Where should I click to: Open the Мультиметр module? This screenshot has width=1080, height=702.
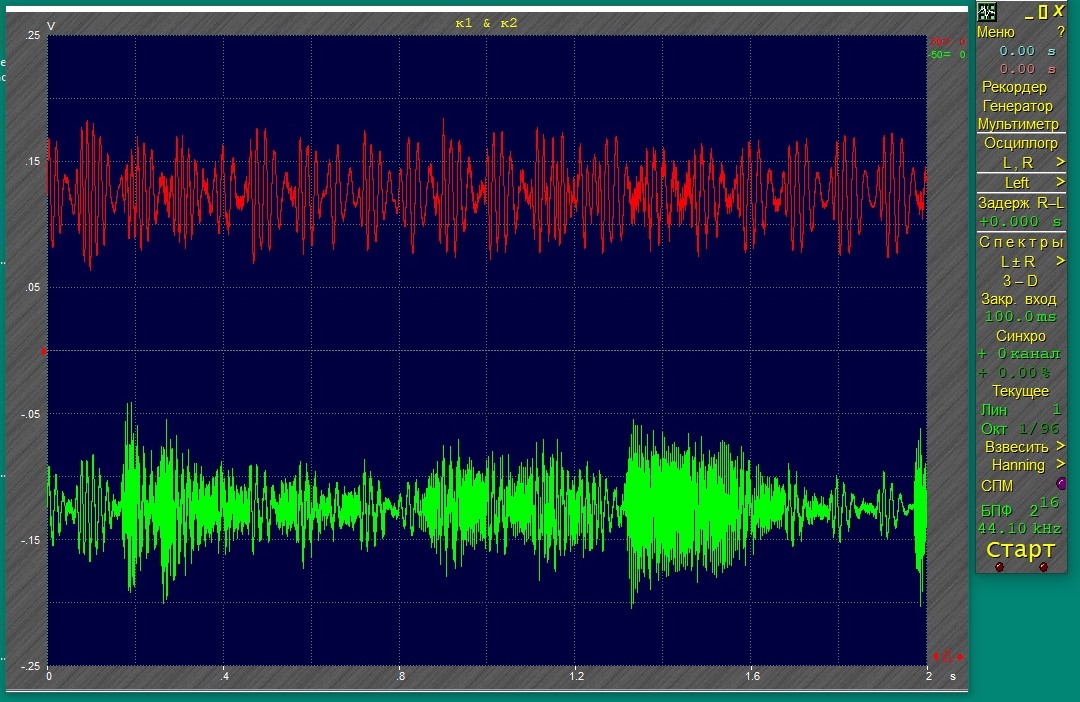point(1018,124)
